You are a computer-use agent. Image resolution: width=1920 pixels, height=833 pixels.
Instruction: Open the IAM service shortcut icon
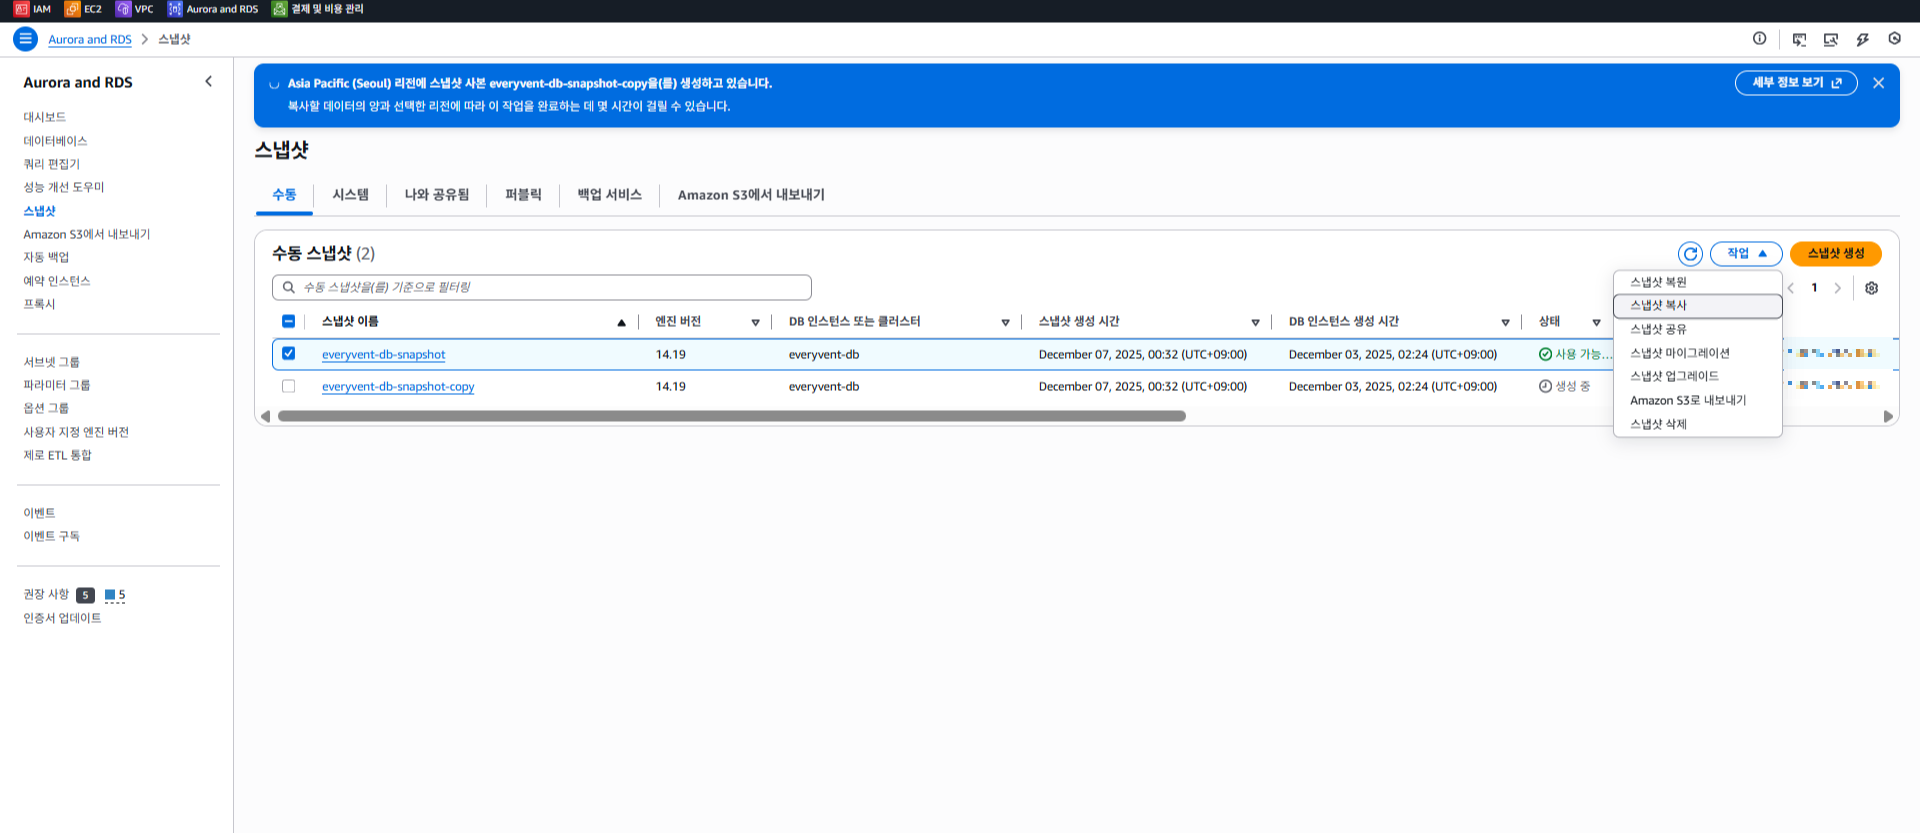(x=22, y=9)
